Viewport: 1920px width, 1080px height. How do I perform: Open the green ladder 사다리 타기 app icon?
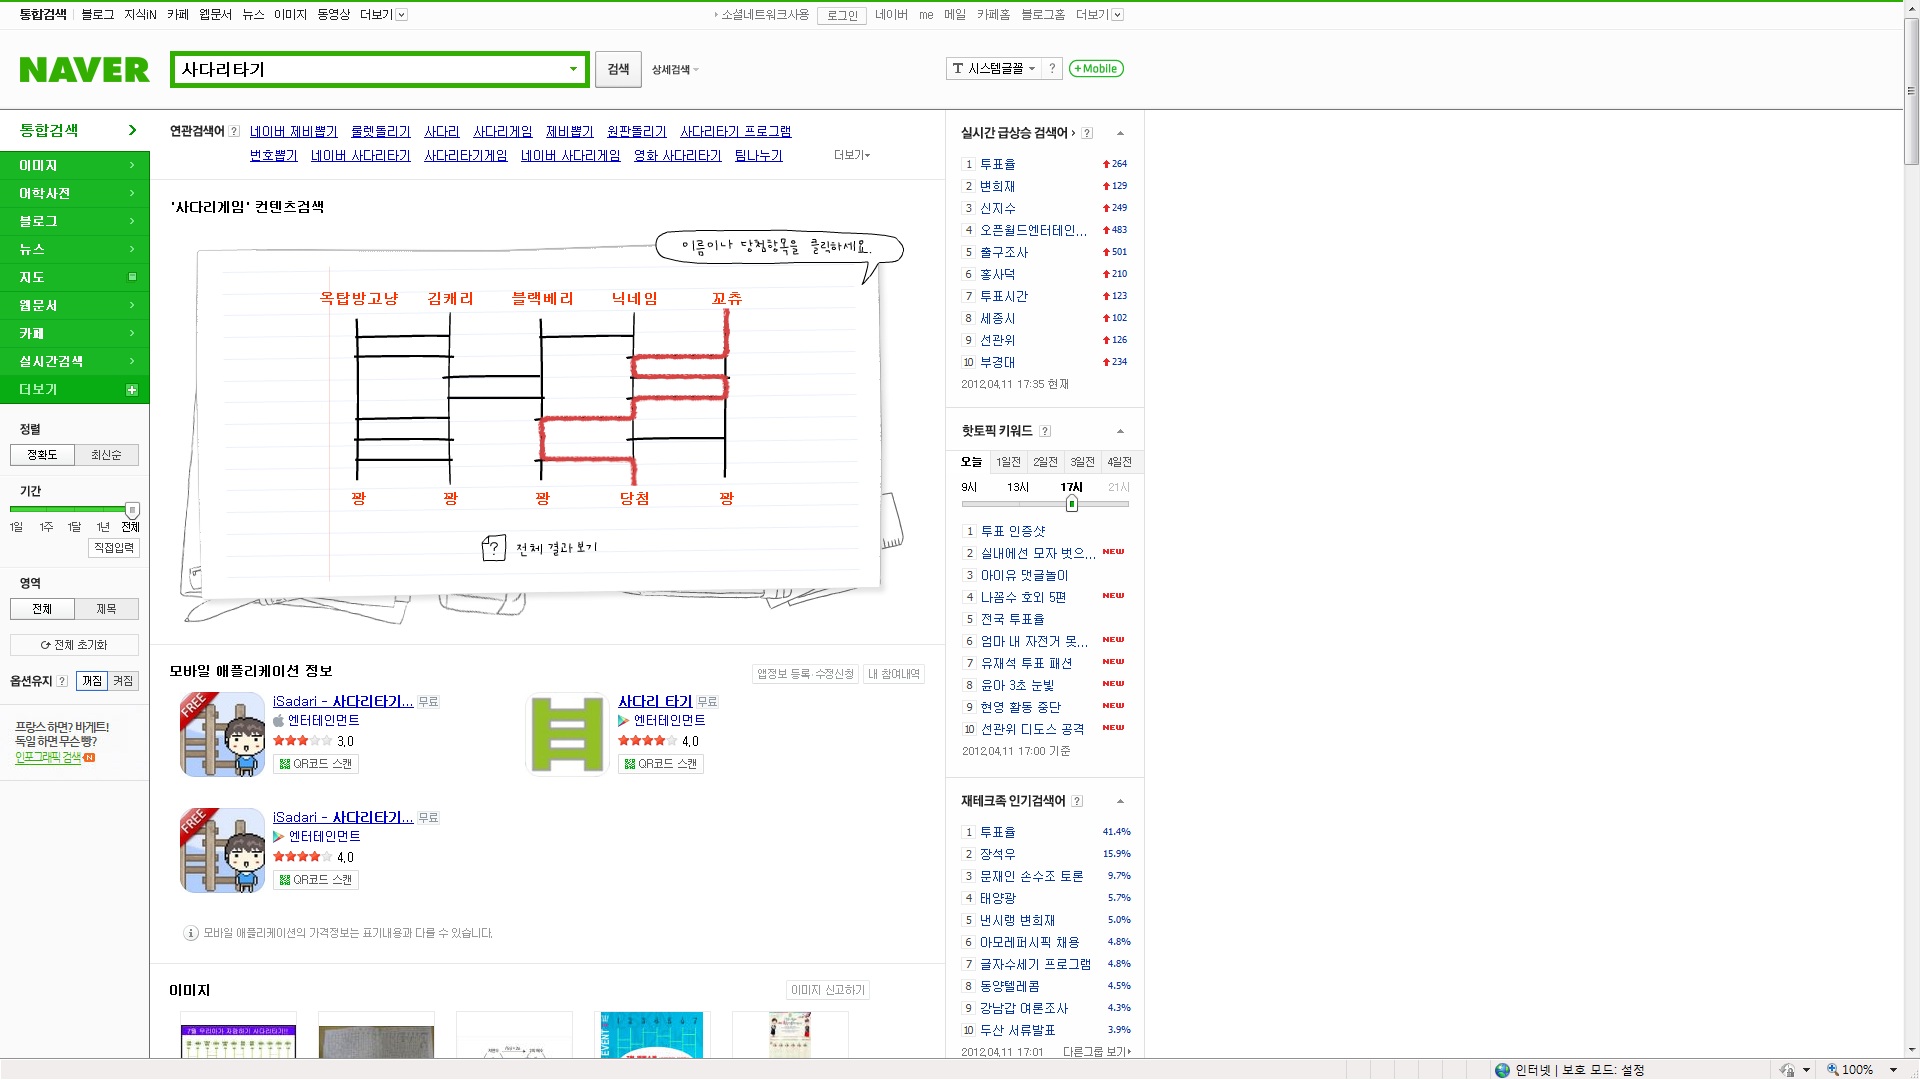point(567,734)
